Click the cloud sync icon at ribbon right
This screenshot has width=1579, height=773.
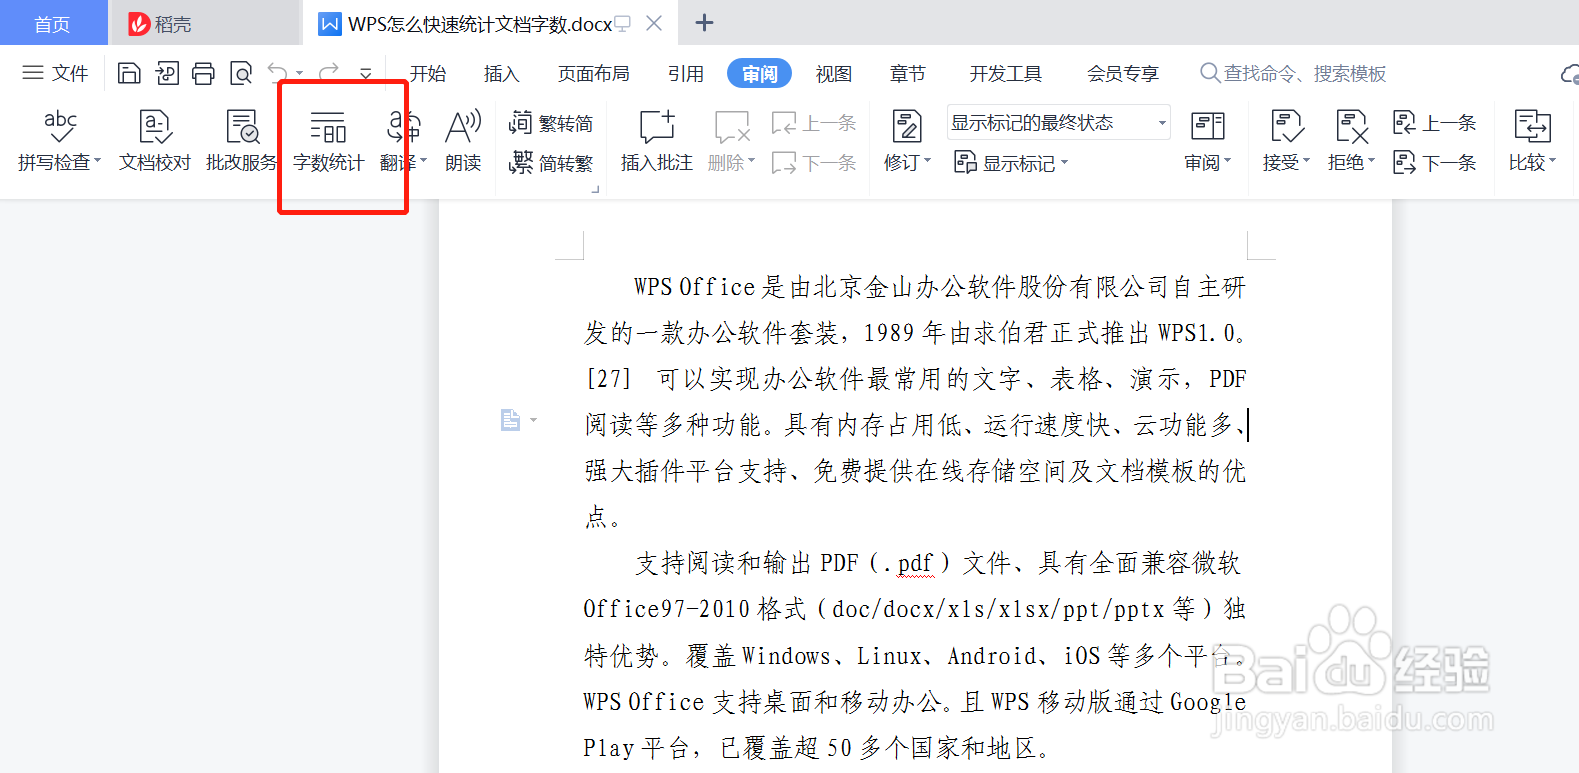(1570, 74)
